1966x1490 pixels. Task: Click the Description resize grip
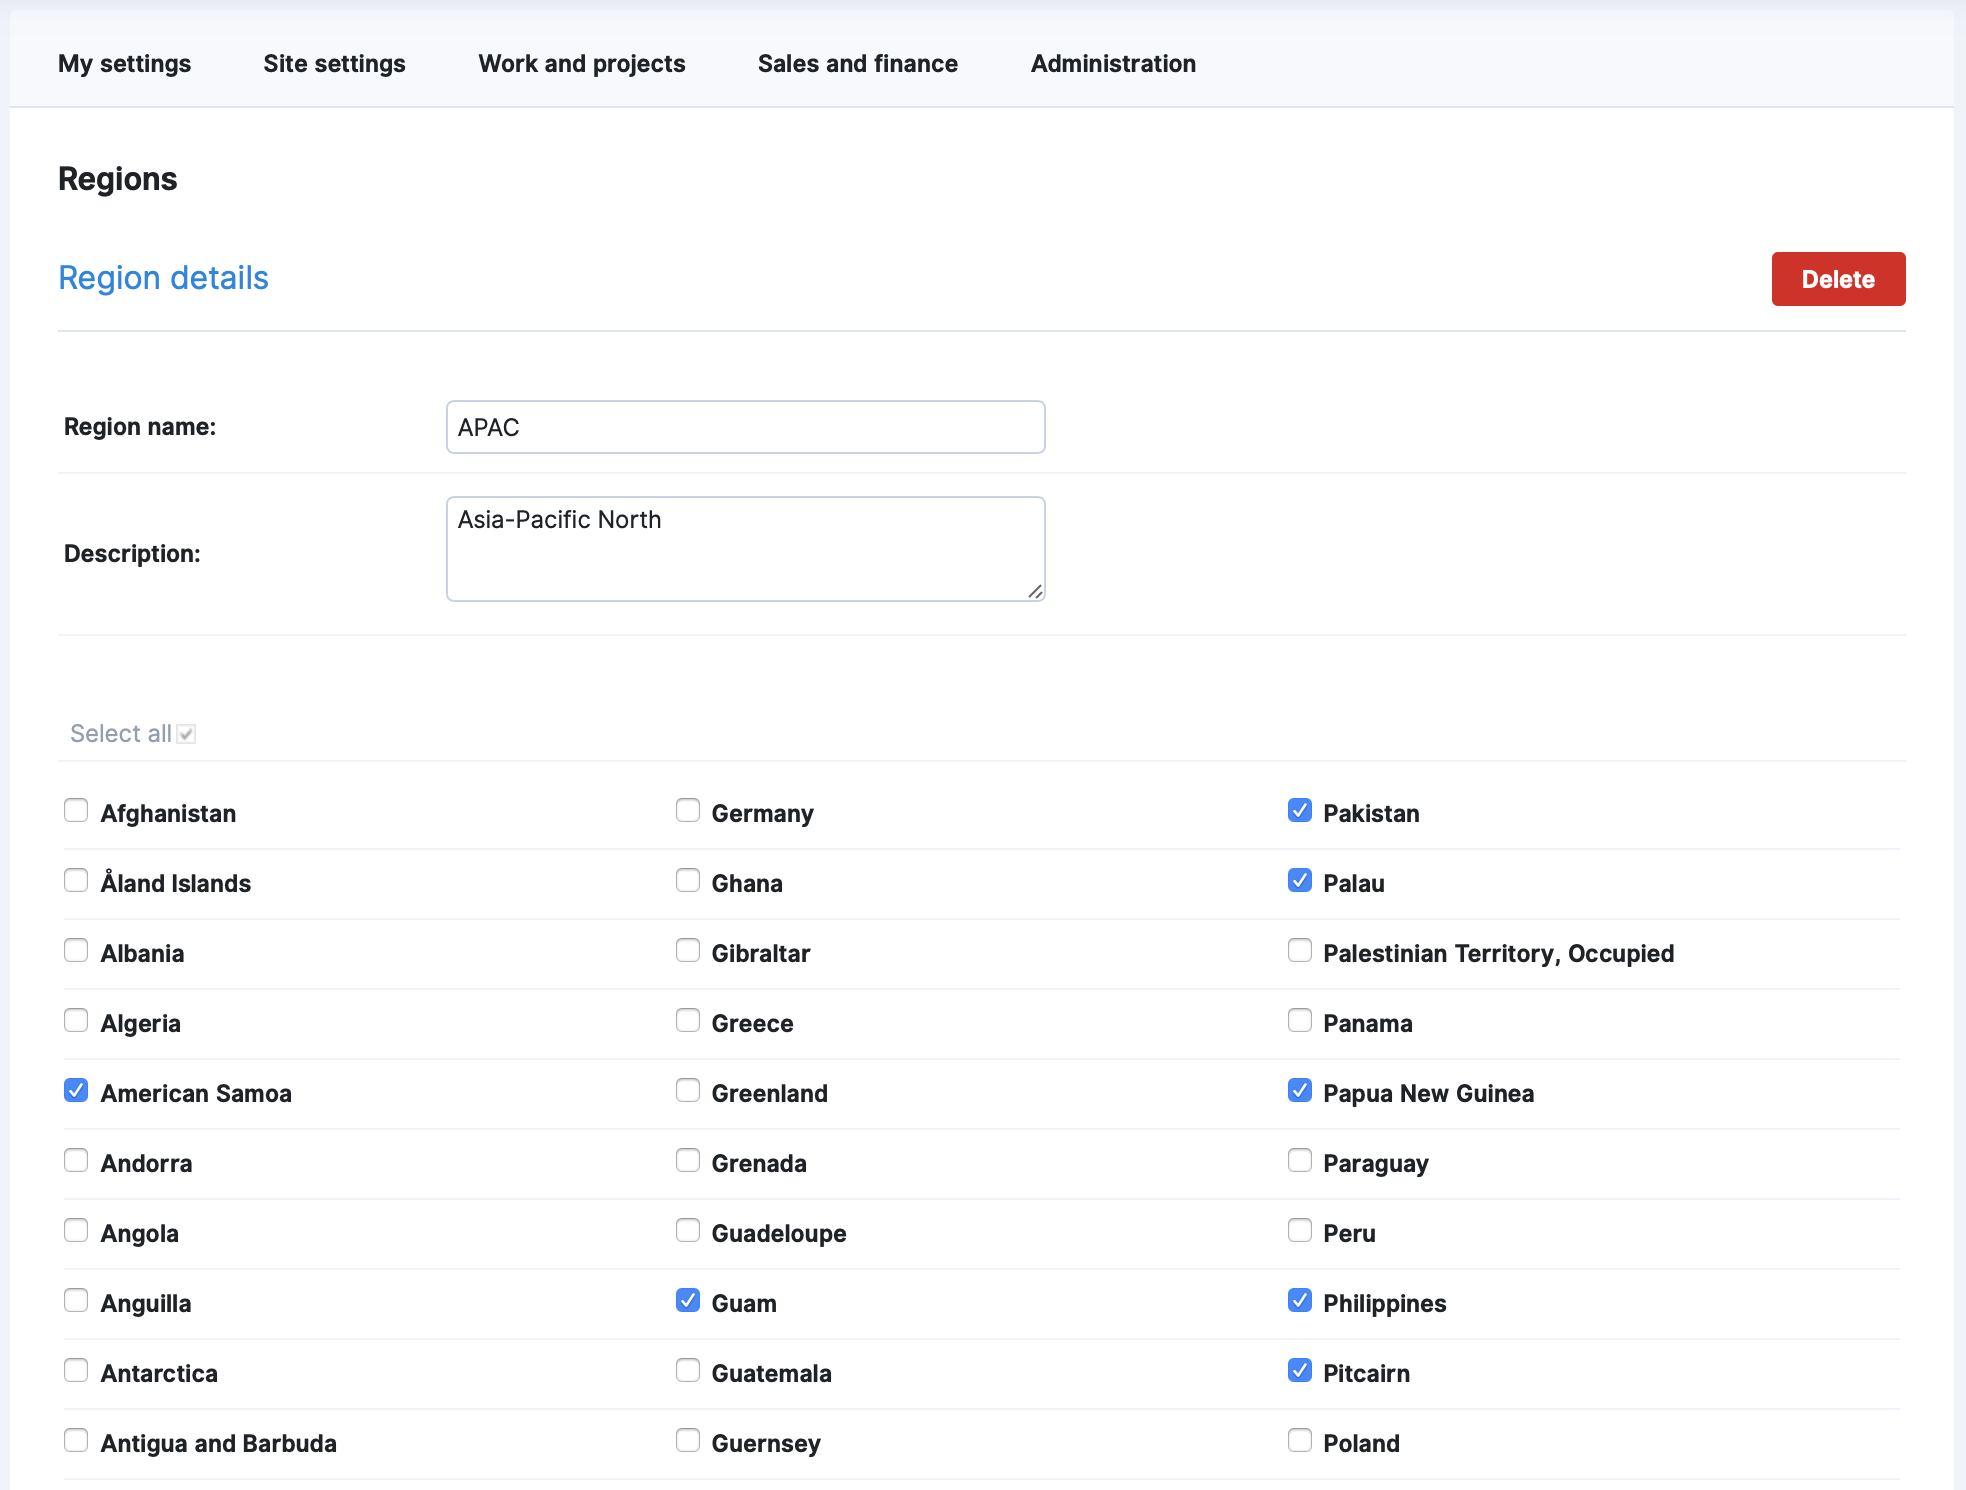[1035, 591]
